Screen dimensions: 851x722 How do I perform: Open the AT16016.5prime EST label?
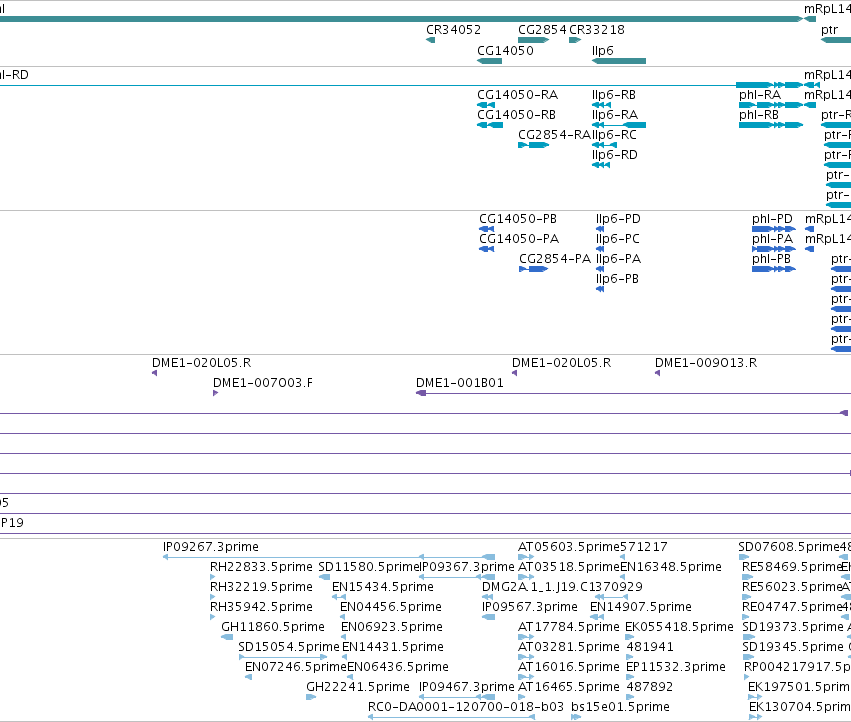click(568, 668)
